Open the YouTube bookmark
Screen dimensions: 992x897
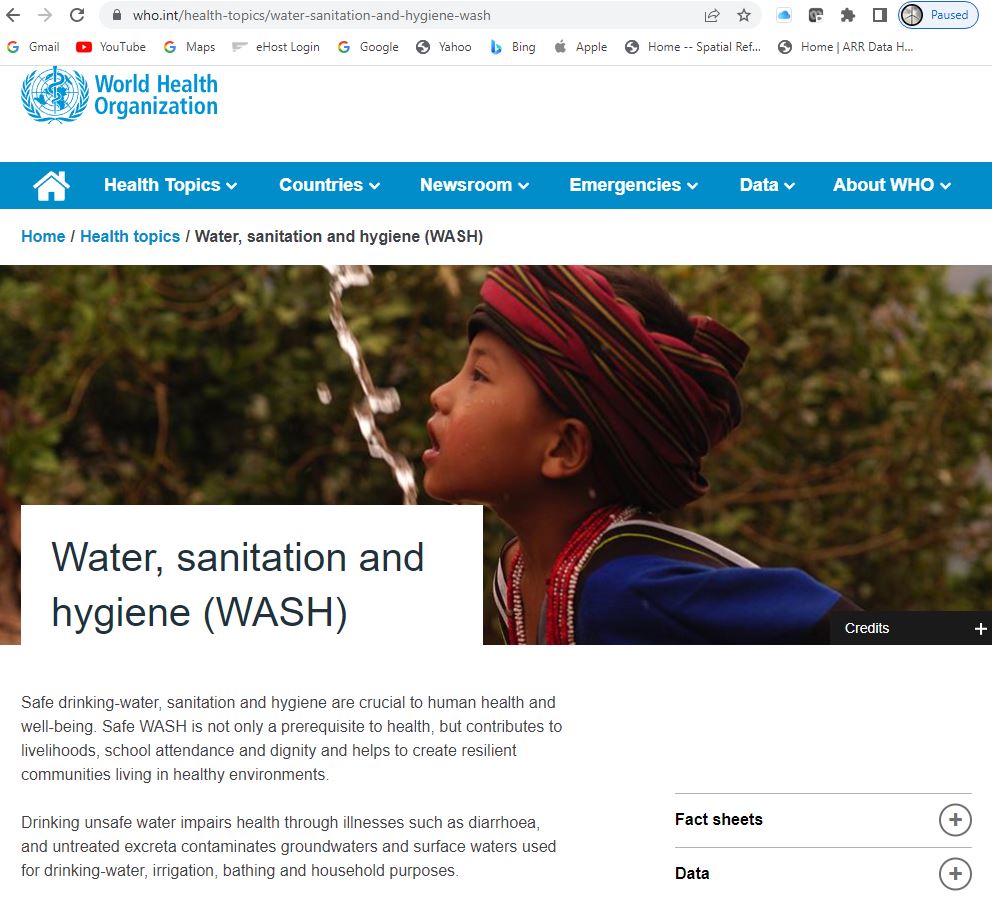tap(111, 47)
